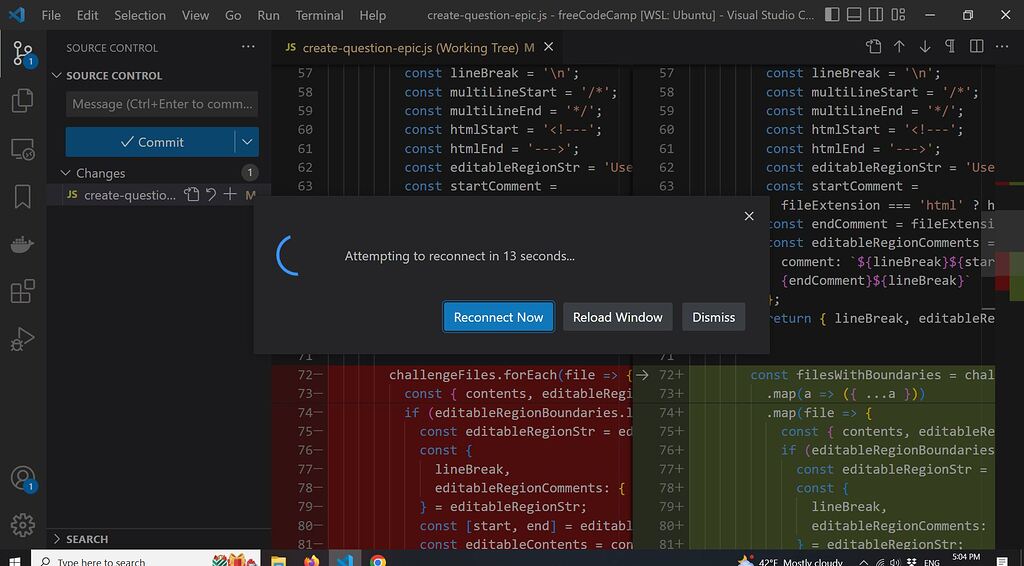Go to next change arrow
1024x566 pixels.
point(925,46)
